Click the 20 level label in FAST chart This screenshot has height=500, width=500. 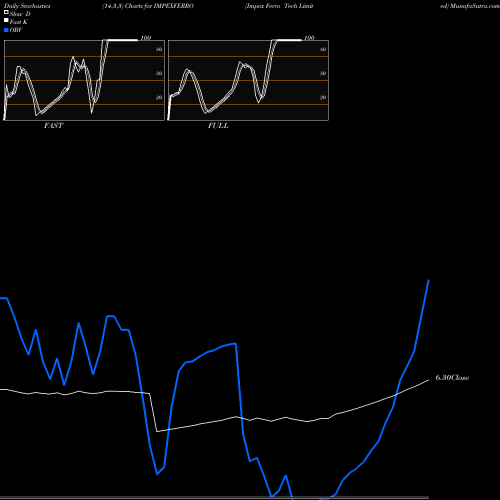159,97
